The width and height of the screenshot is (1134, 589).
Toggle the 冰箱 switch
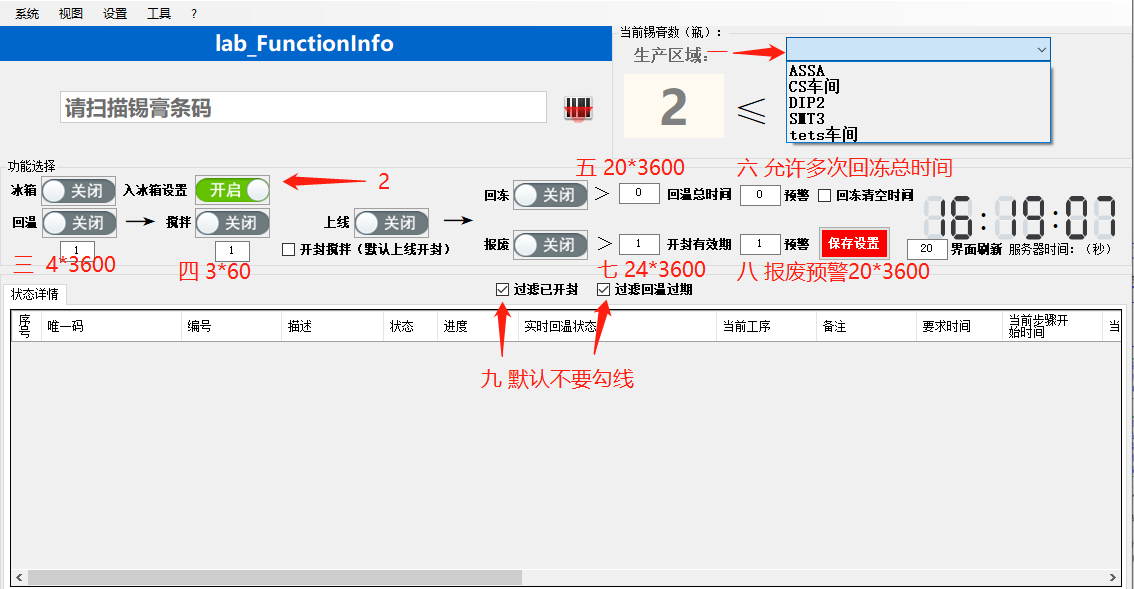(79, 191)
